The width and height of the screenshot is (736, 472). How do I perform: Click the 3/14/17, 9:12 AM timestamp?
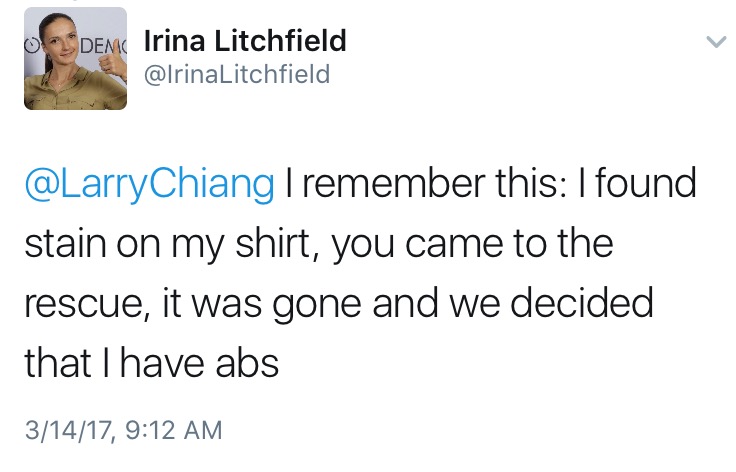point(123,431)
